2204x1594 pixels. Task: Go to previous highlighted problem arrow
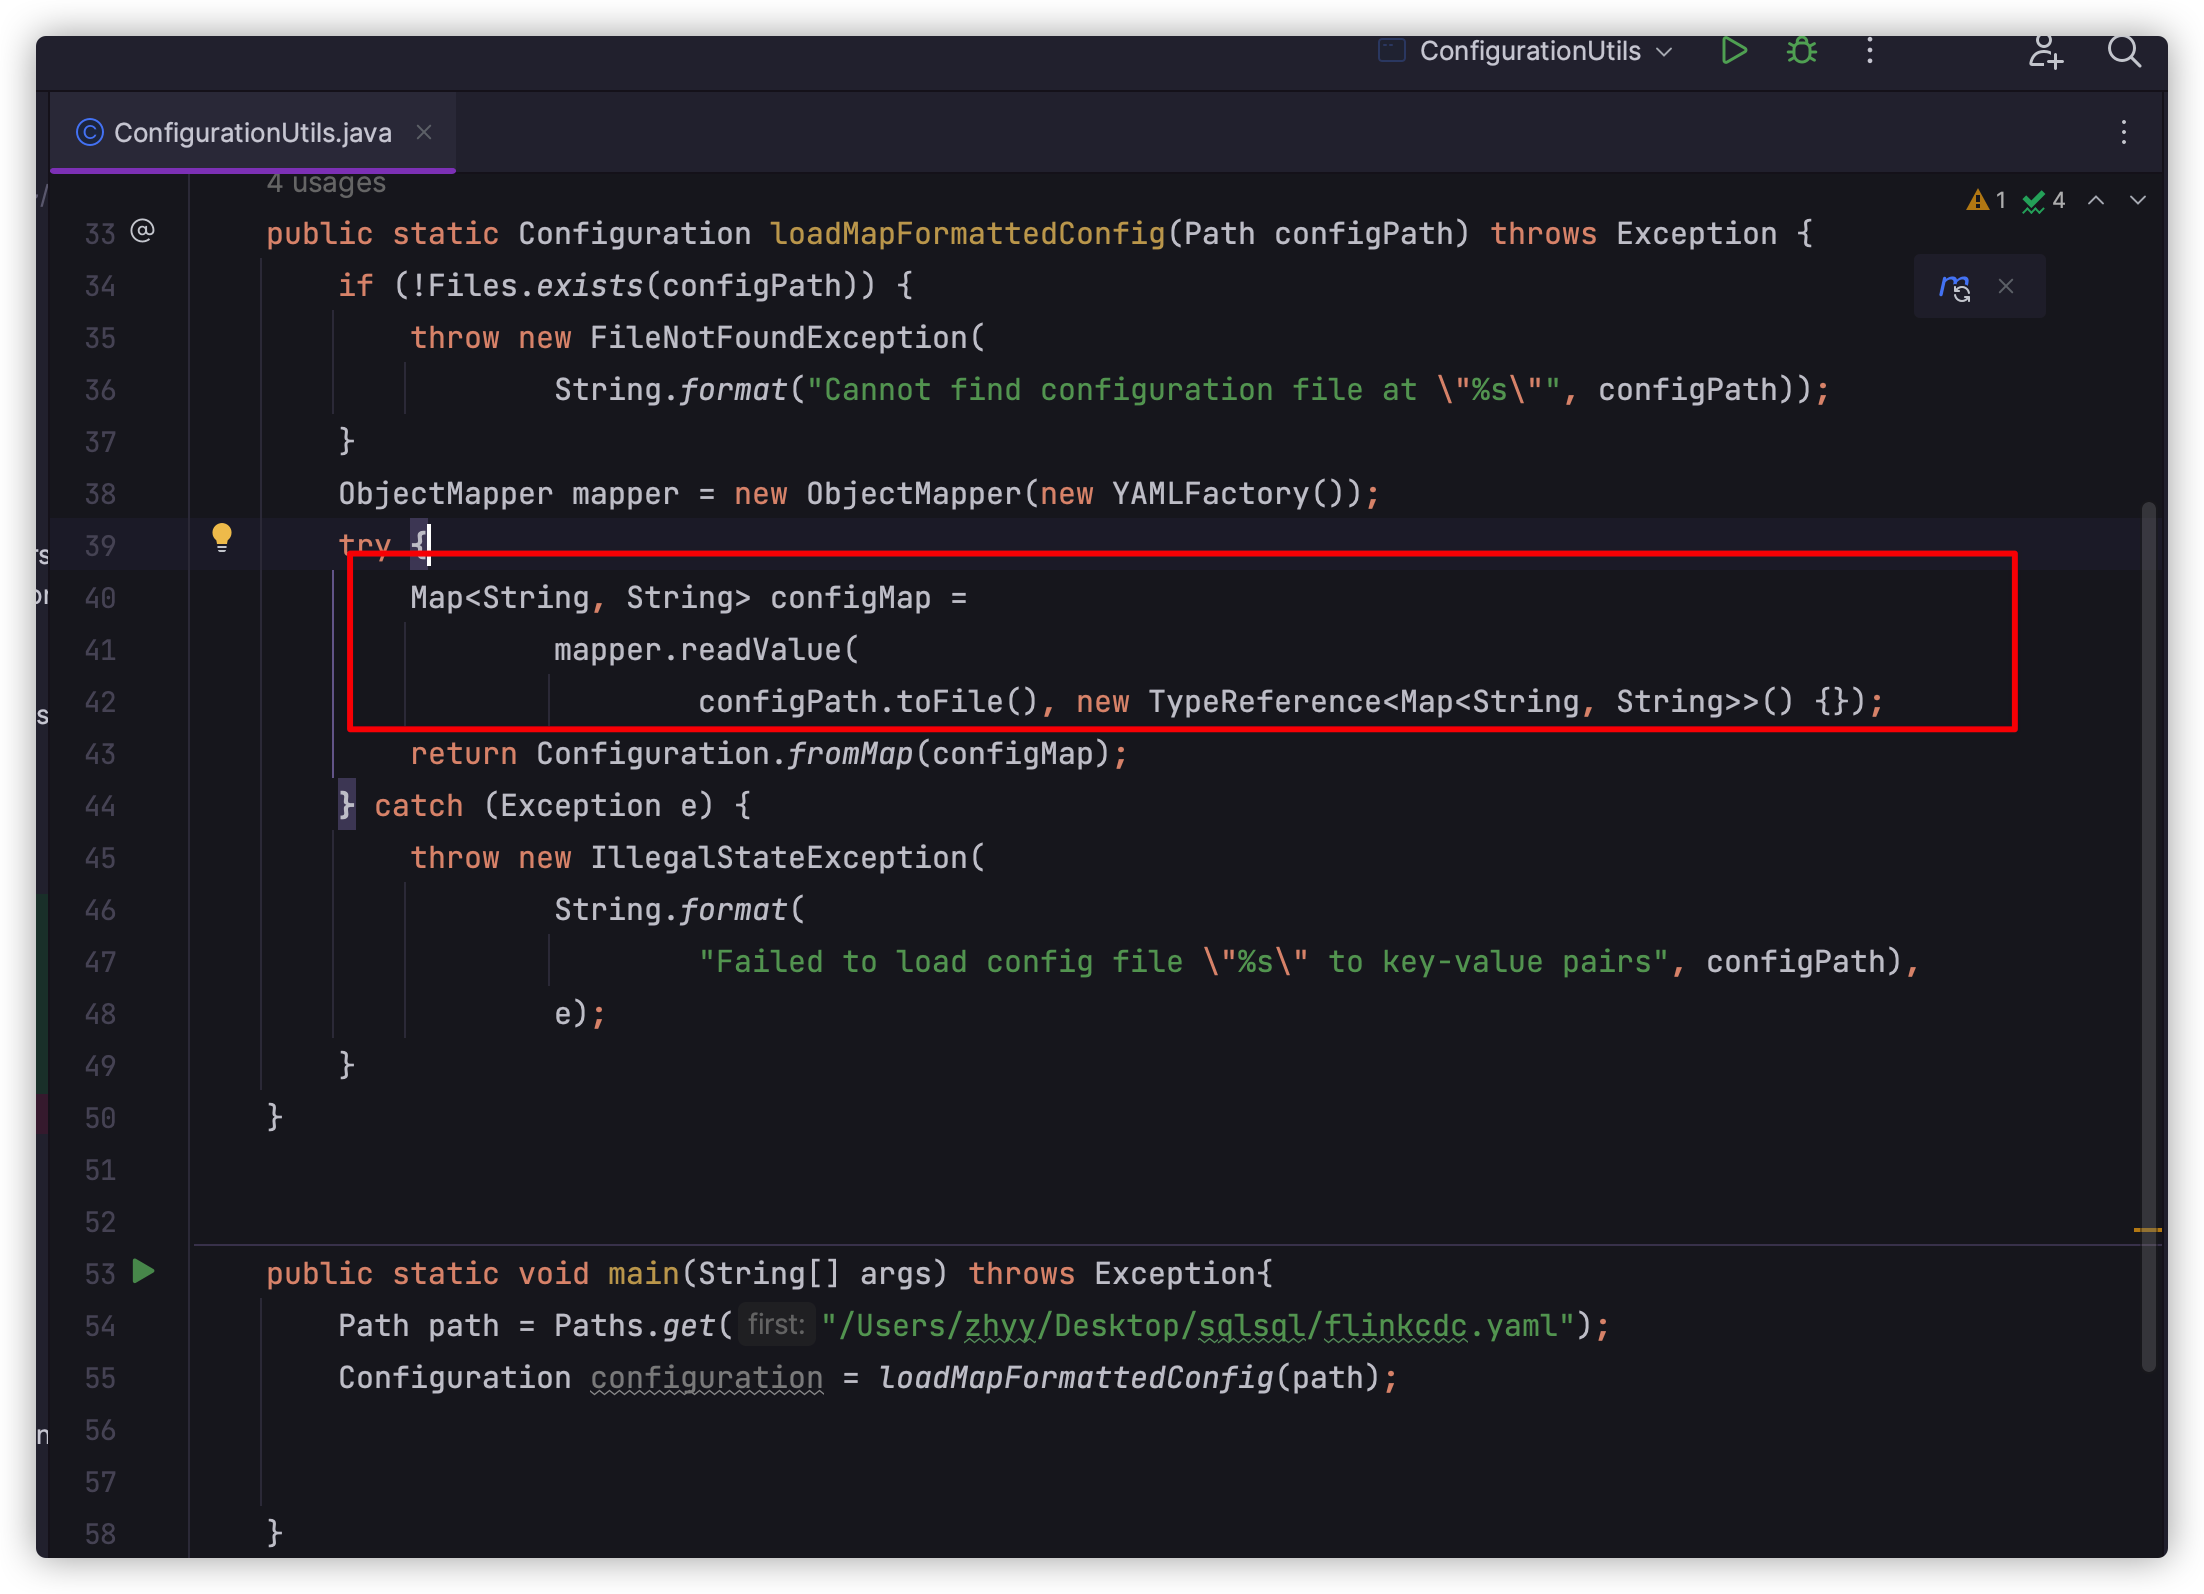(x=2096, y=200)
